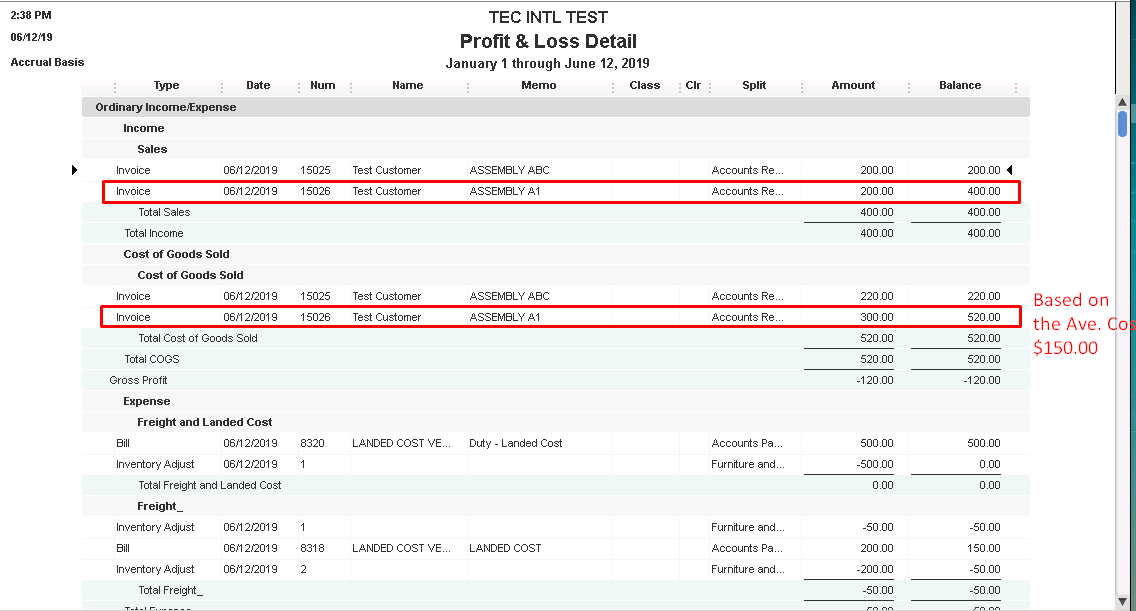Select the Date column header
This screenshot has width=1136, height=611.
pos(258,86)
